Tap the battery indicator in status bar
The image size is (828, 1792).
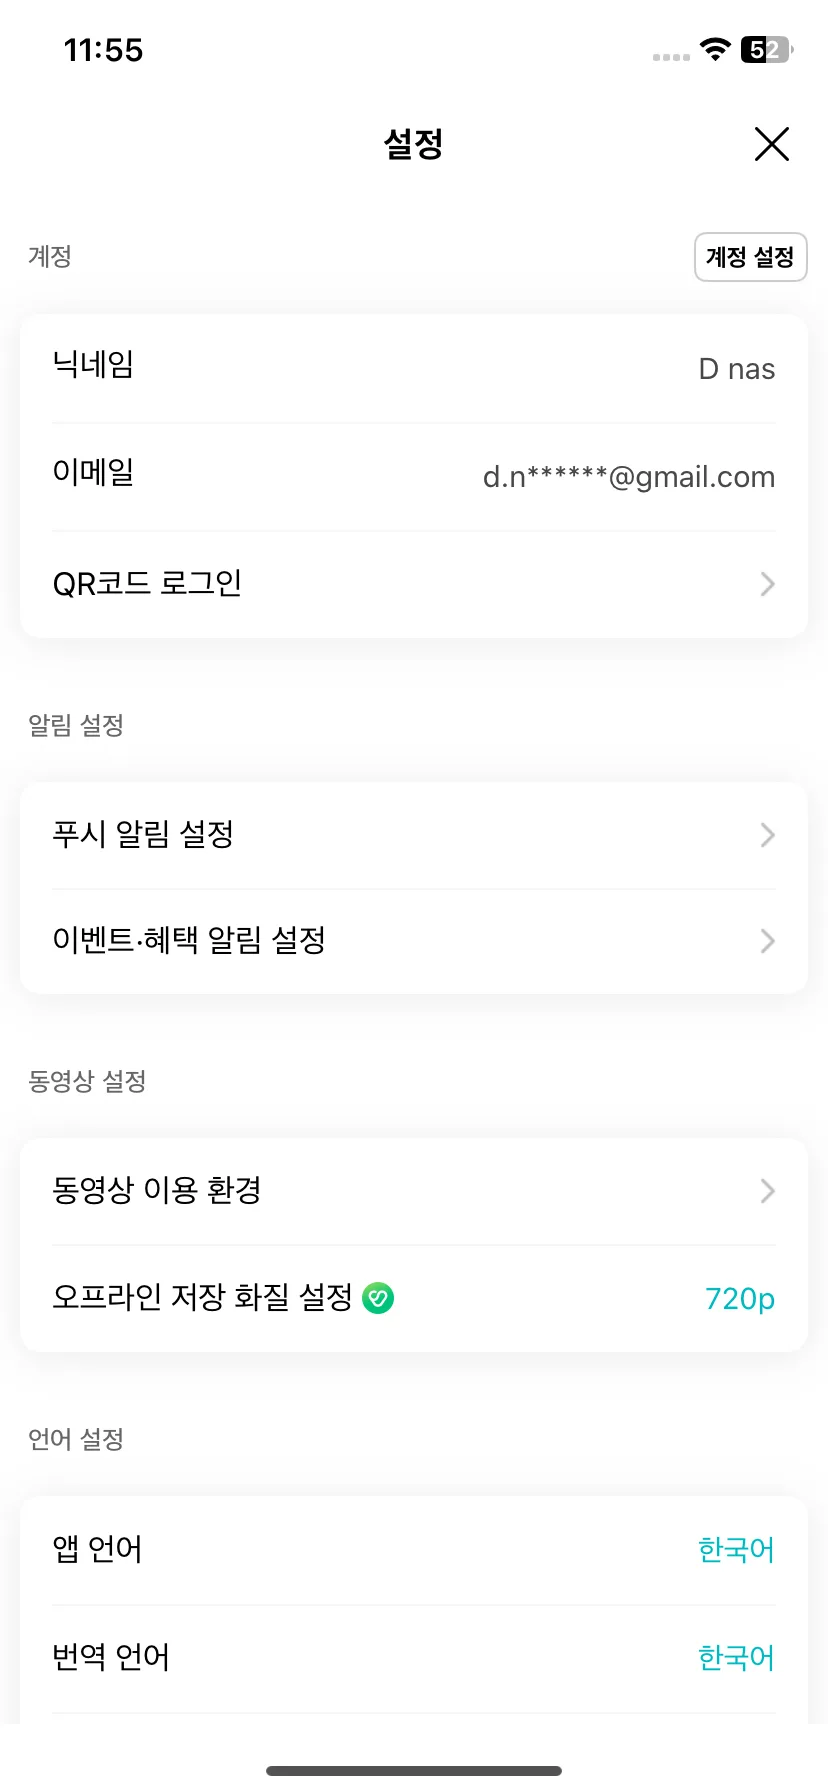tap(766, 49)
